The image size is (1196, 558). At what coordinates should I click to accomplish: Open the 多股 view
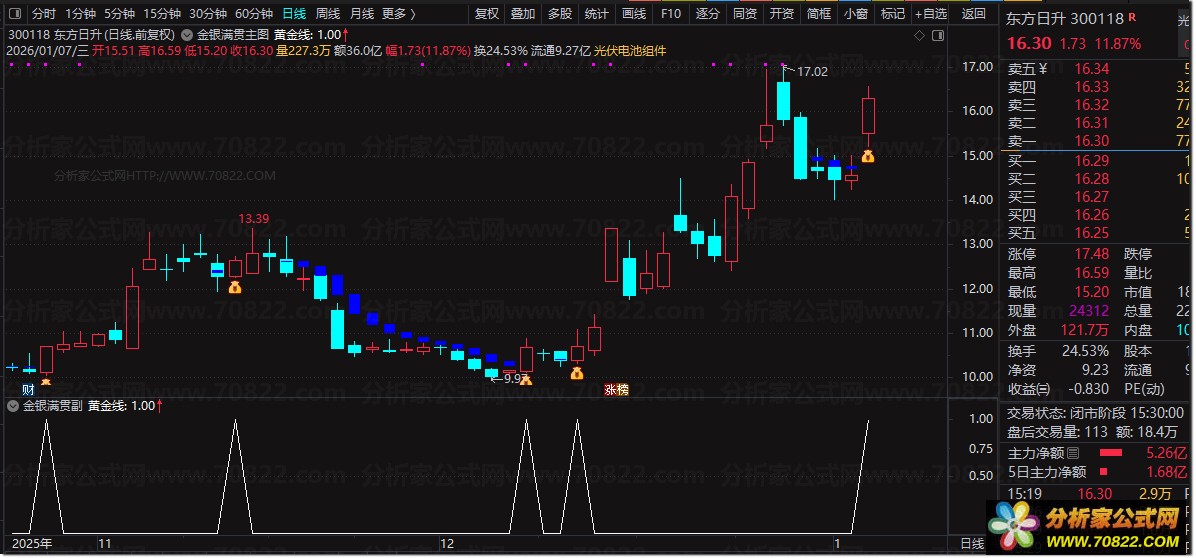[560, 14]
